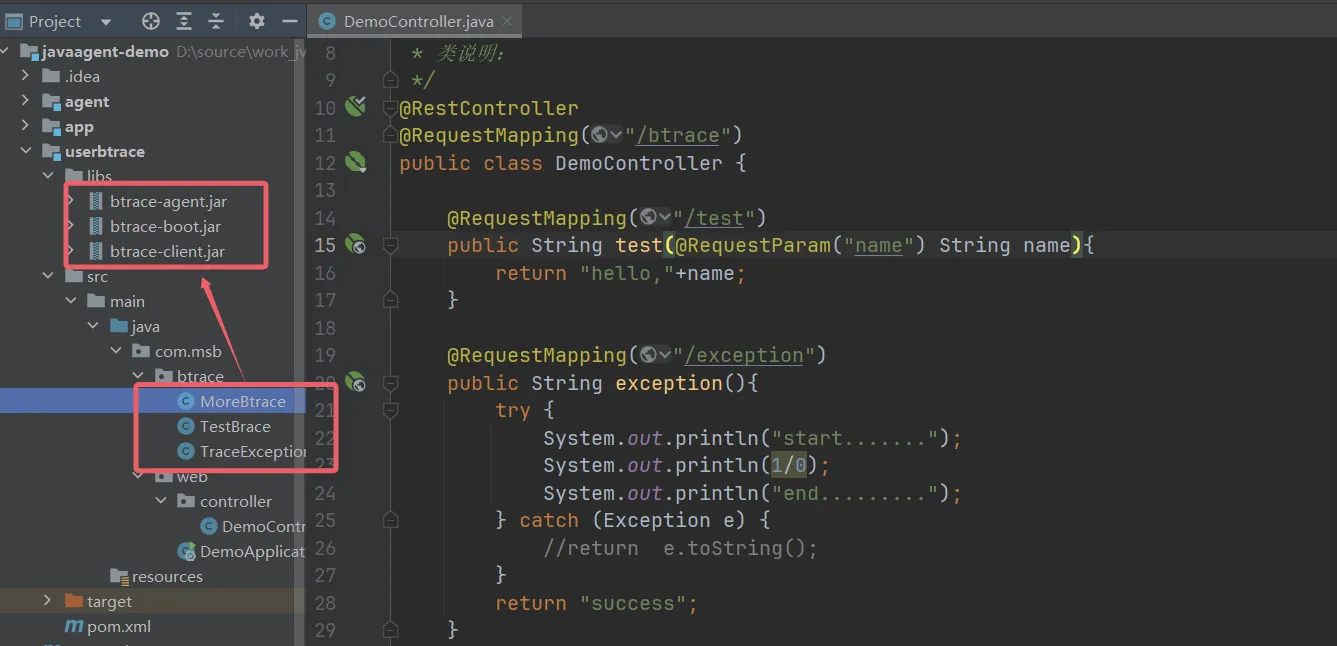
Task: Open the Project view dropdown
Action: click(x=106, y=21)
